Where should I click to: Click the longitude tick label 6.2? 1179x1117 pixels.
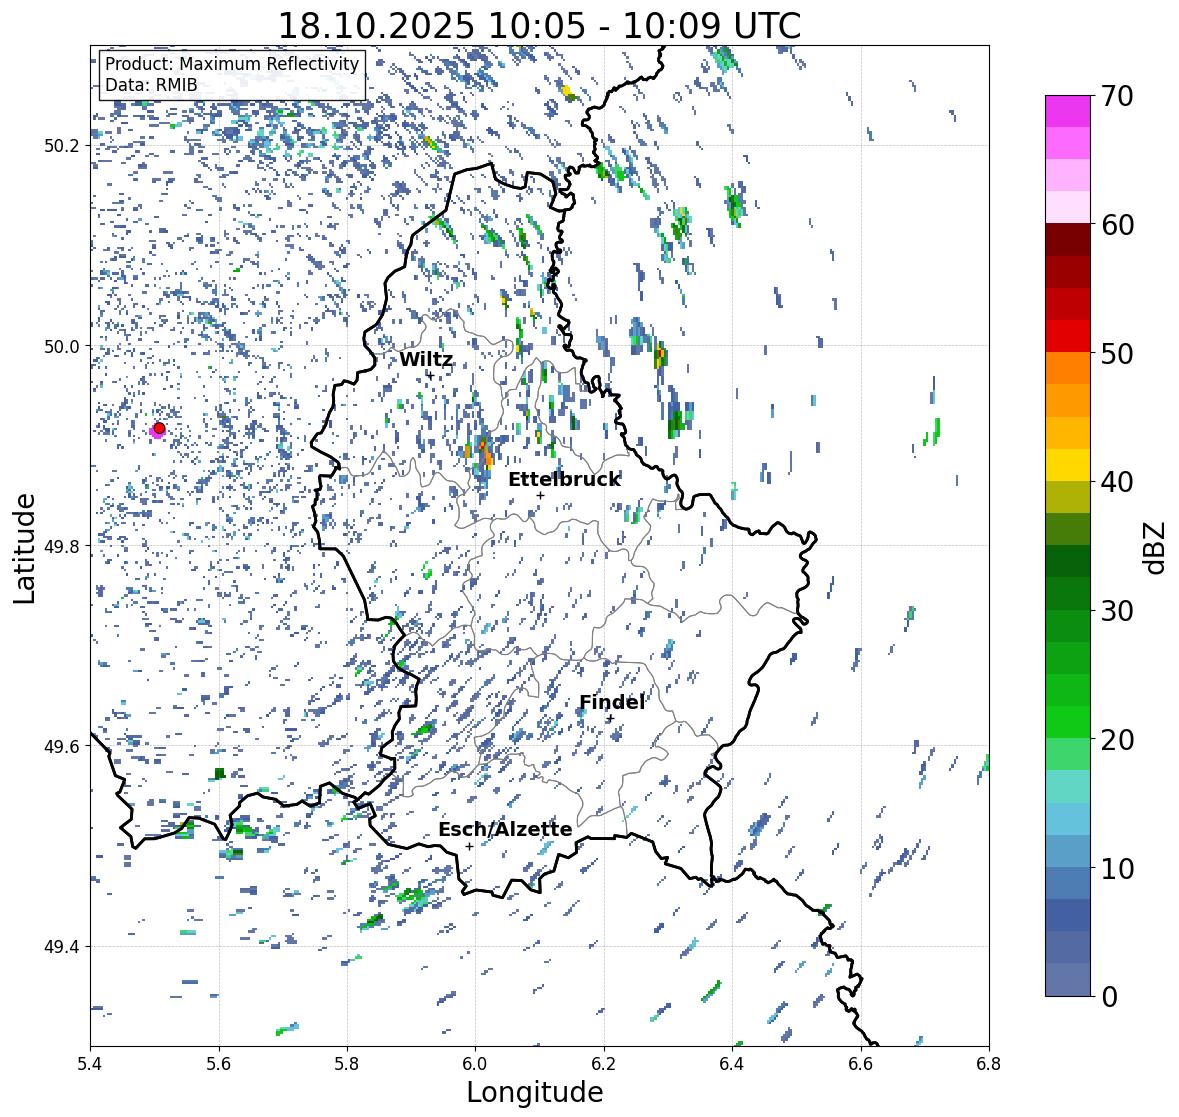[604, 1063]
